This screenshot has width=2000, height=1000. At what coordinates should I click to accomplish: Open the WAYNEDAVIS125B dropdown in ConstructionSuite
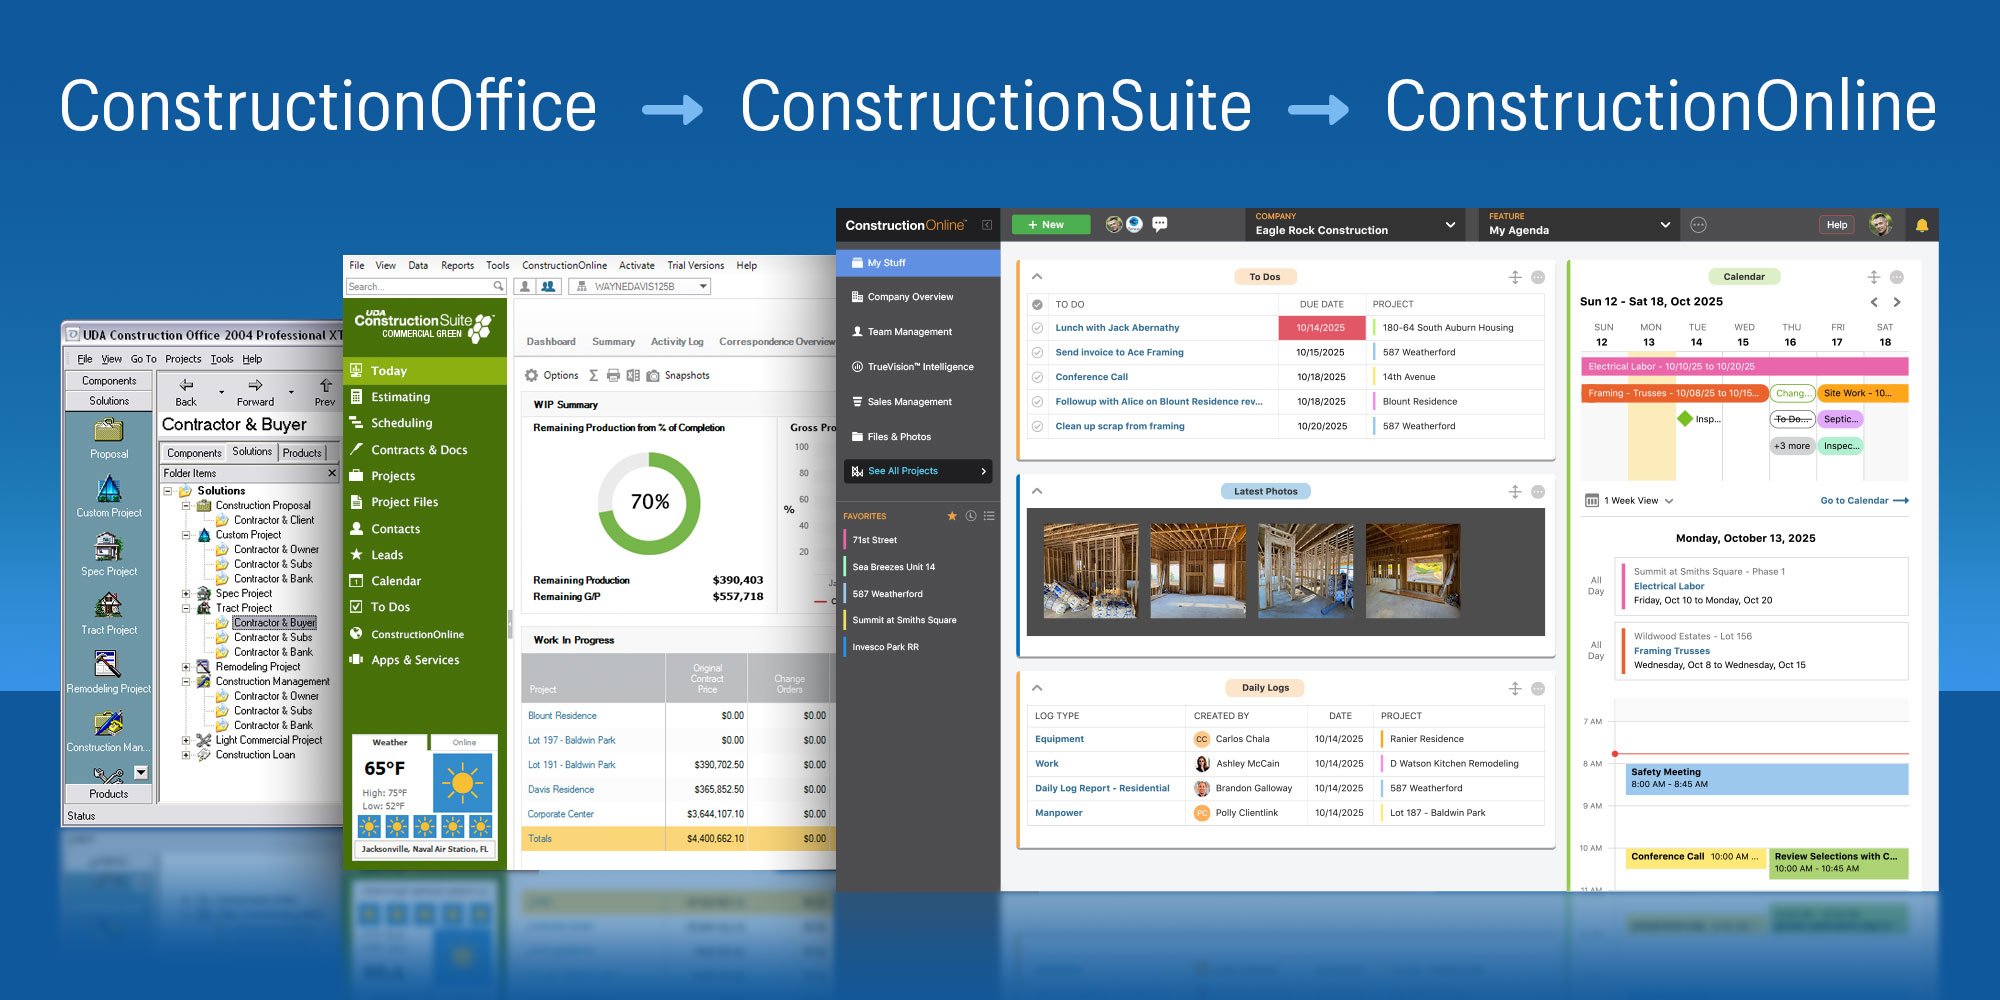pyautogui.click(x=640, y=287)
